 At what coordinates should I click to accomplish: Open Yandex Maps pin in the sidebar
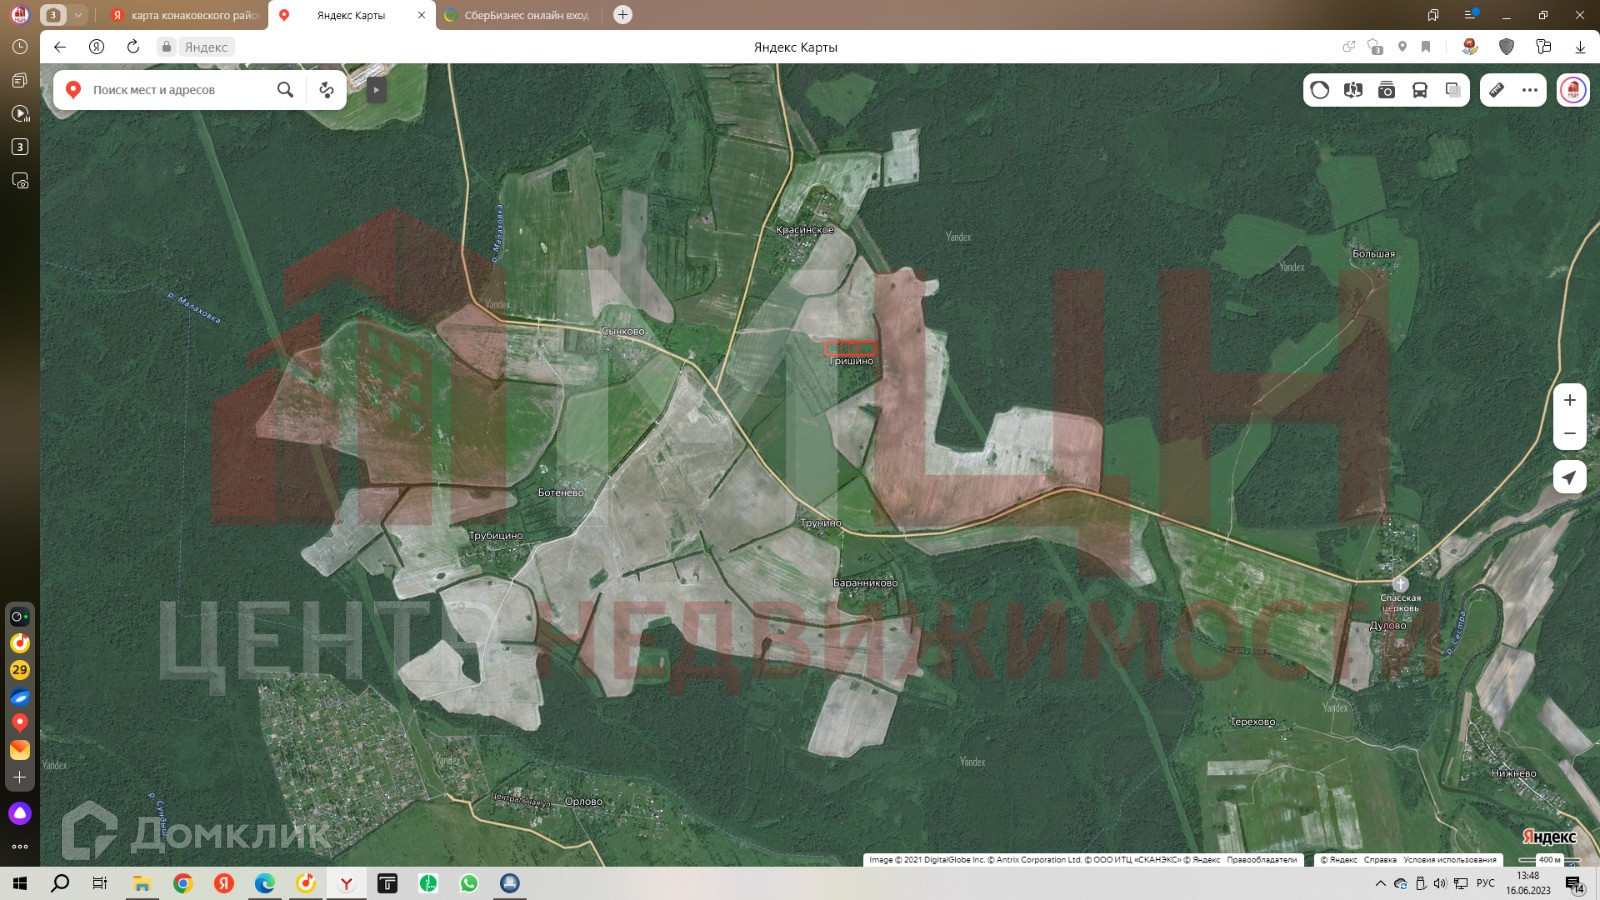[20, 723]
